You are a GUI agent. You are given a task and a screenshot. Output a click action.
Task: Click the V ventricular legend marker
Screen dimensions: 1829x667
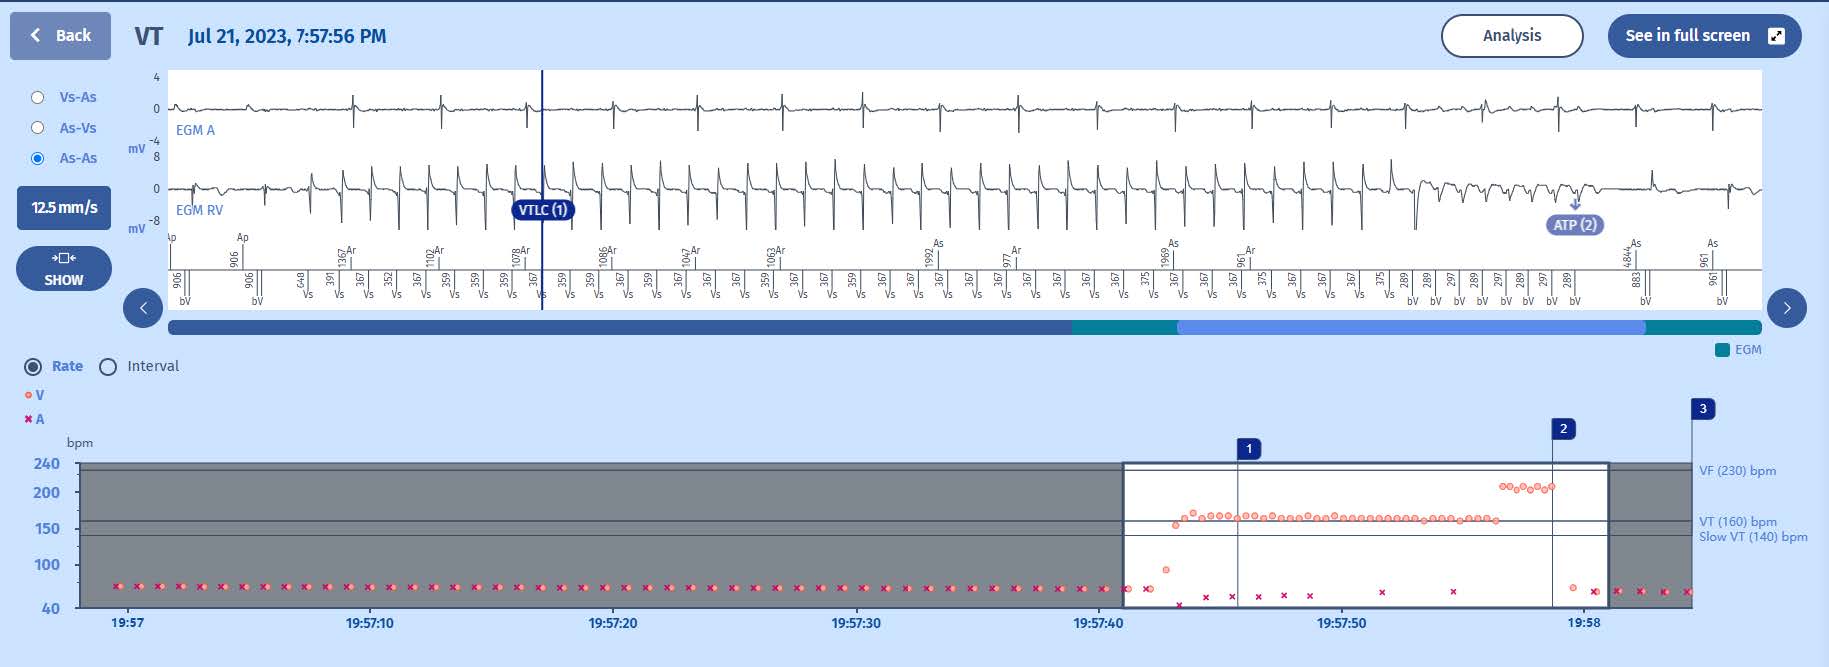[x=29, y=395]
